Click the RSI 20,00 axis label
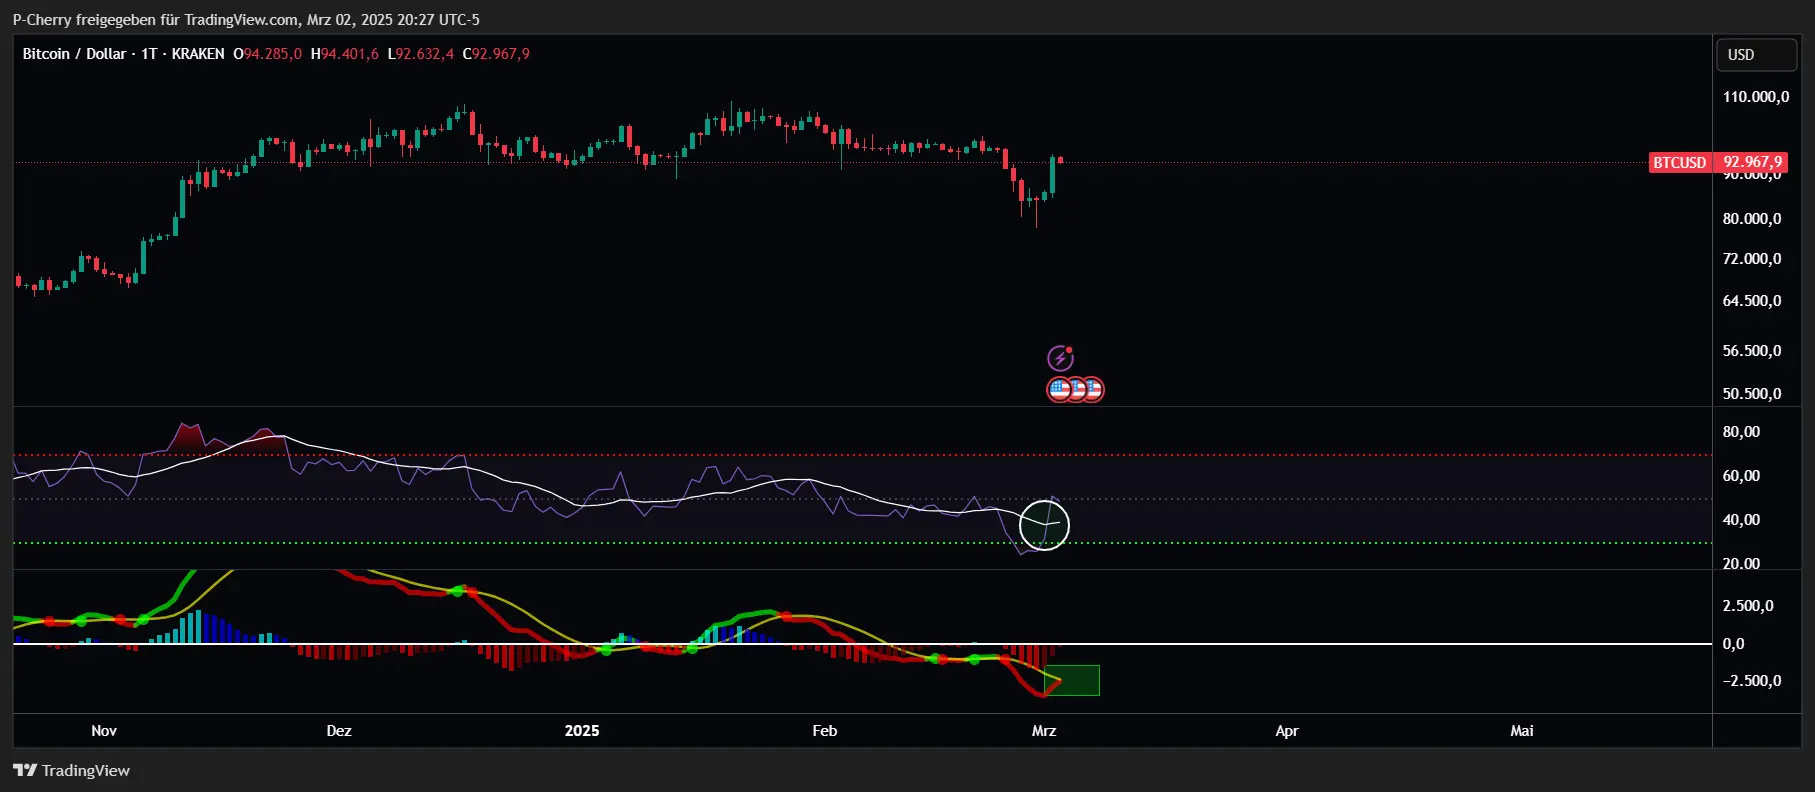The height and width of the screenshot is (792, 1815). 1741,564
